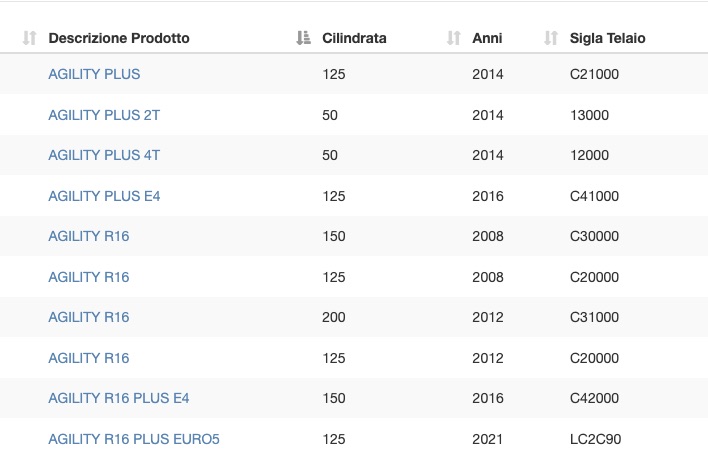Sort table by Sigla Telaio header
This screenshot has height=465, width=708.
point(607,38)
